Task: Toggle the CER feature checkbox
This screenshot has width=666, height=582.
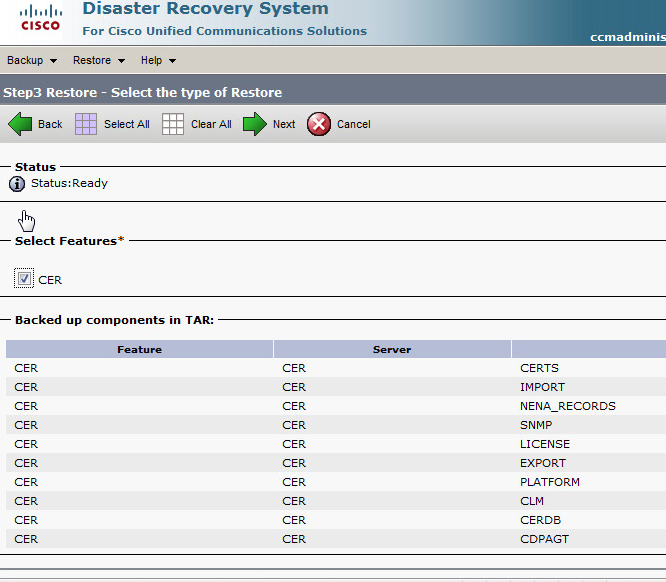Action: point(24,279)
